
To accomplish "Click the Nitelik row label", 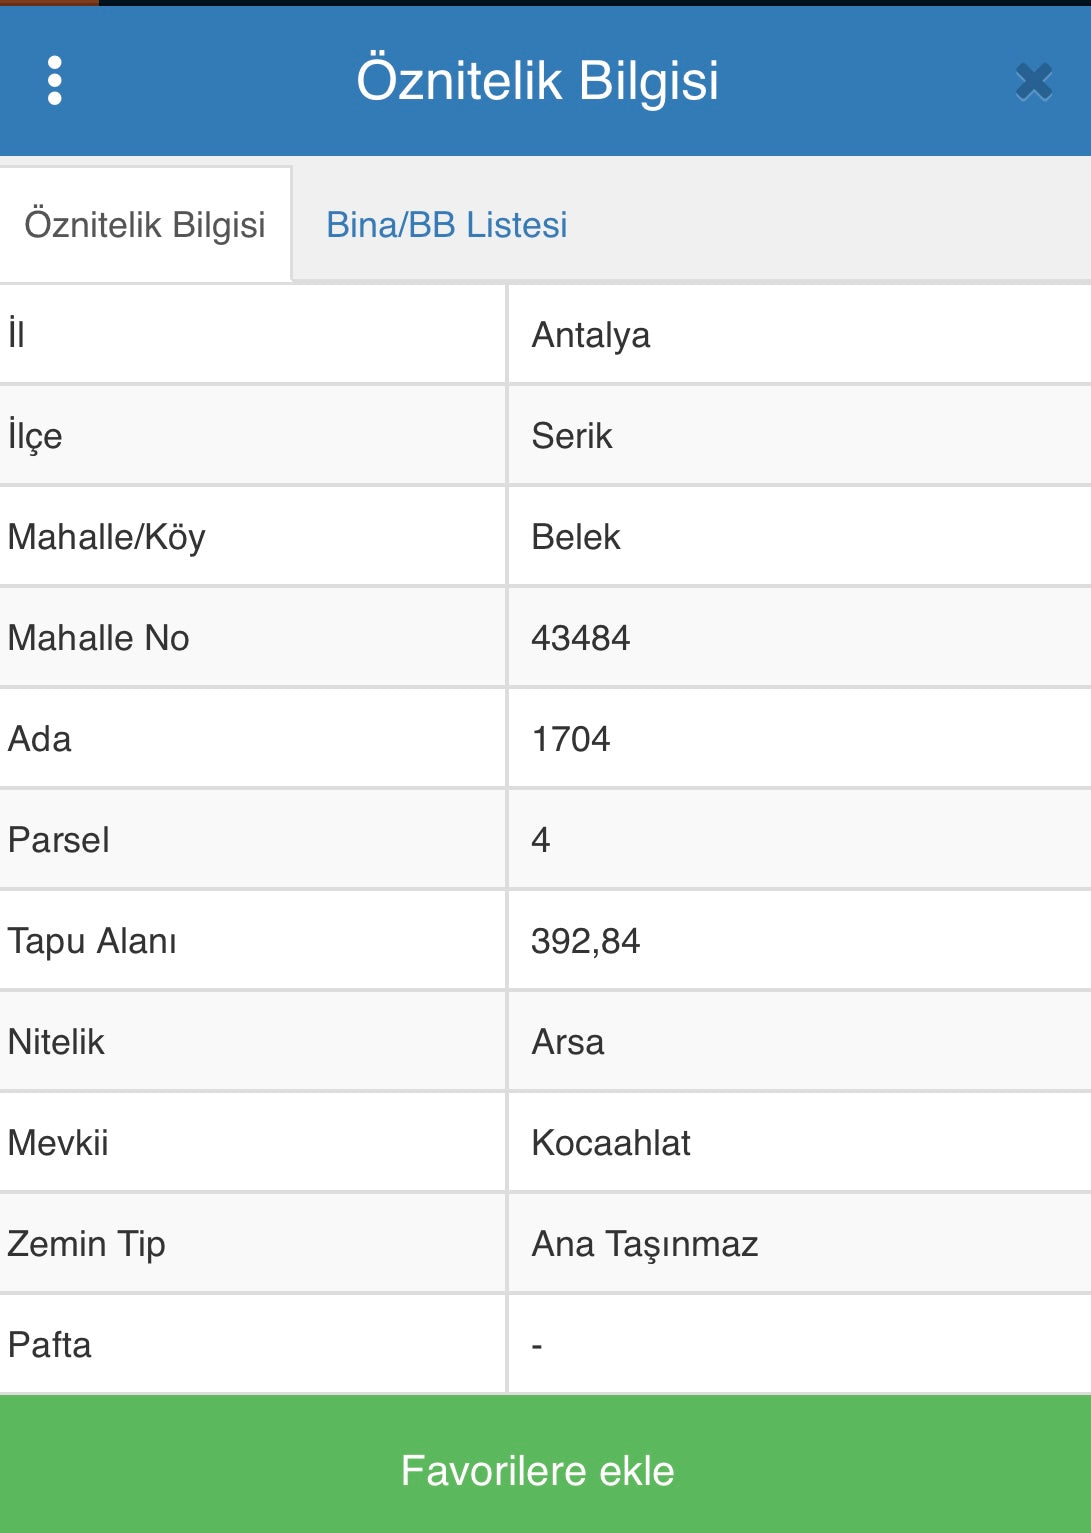I will [56, 1042].
